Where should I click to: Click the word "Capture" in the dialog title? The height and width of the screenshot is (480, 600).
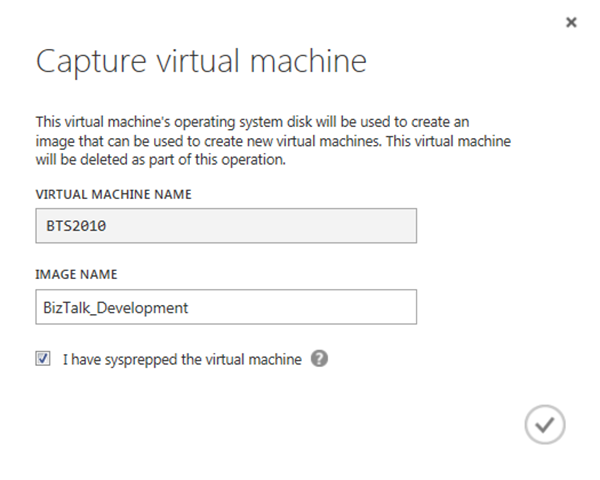coord(91,62)
